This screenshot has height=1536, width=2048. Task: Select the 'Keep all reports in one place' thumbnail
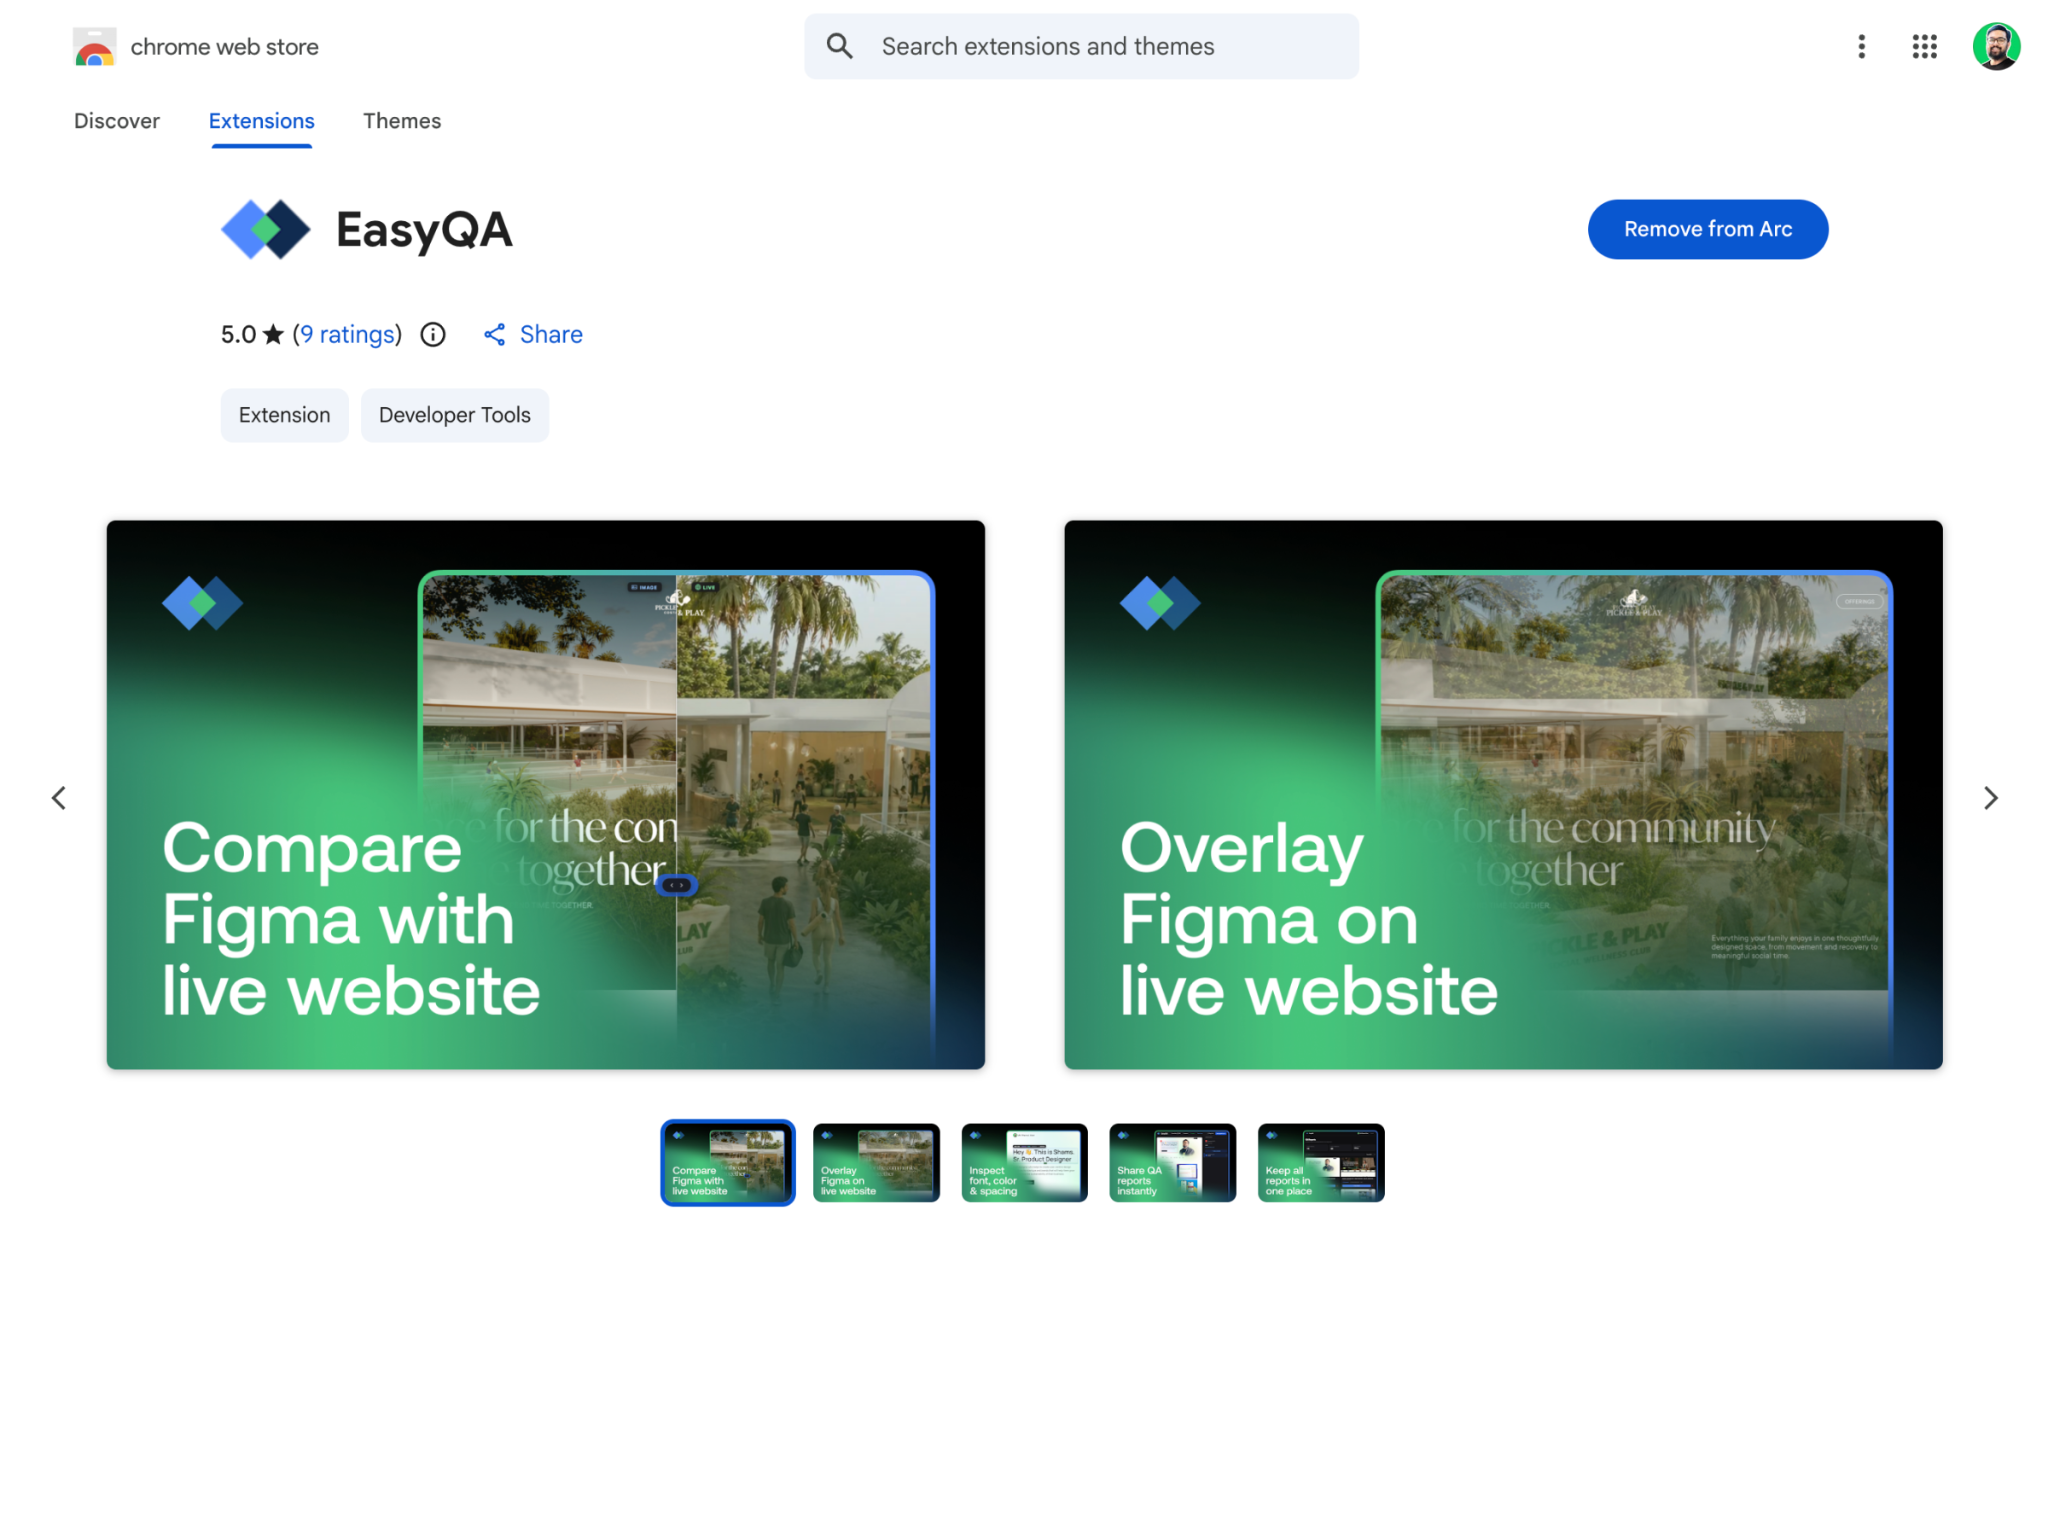click(x=1320, y=1162)
